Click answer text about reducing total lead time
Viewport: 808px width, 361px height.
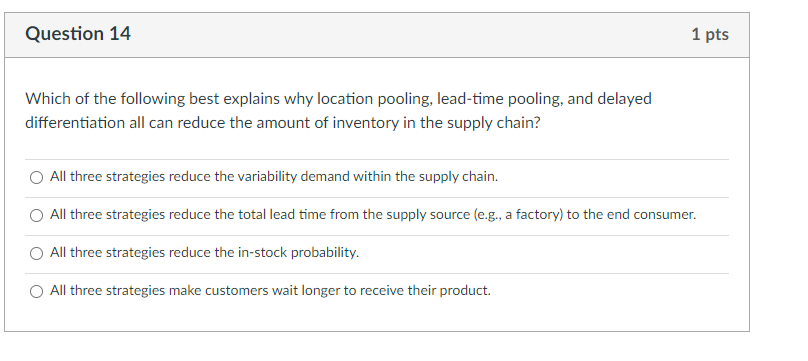tap(373, 215)
